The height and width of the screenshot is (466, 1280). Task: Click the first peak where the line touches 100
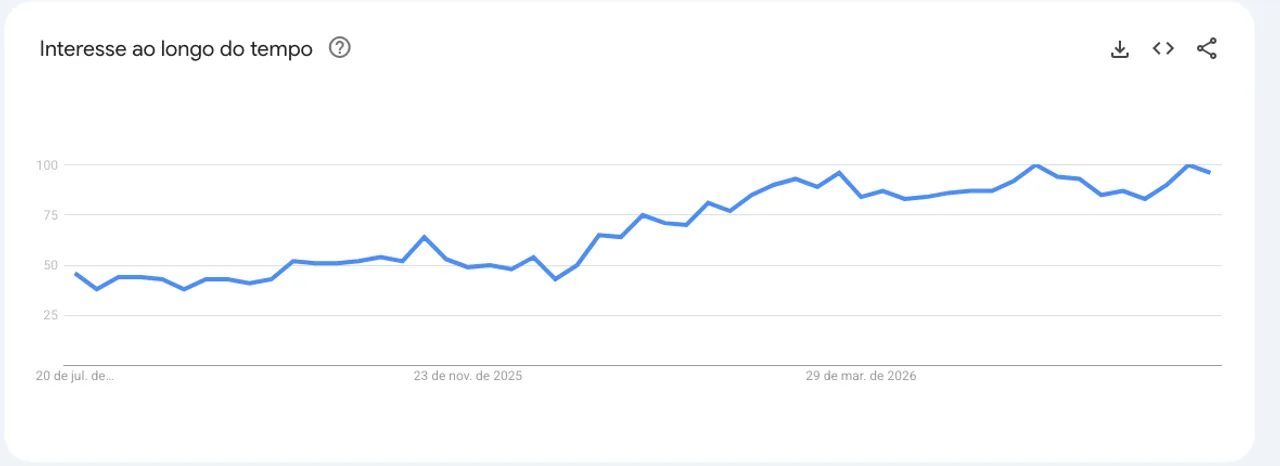click(x=1035, y=165)
